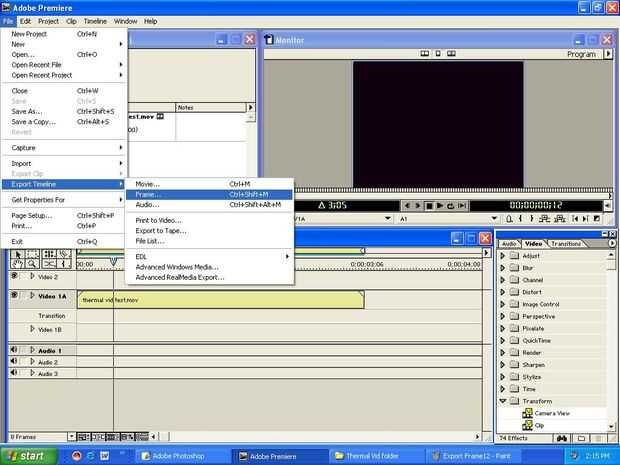Toggle the lock box for Audio 1 track

point(24,350)
